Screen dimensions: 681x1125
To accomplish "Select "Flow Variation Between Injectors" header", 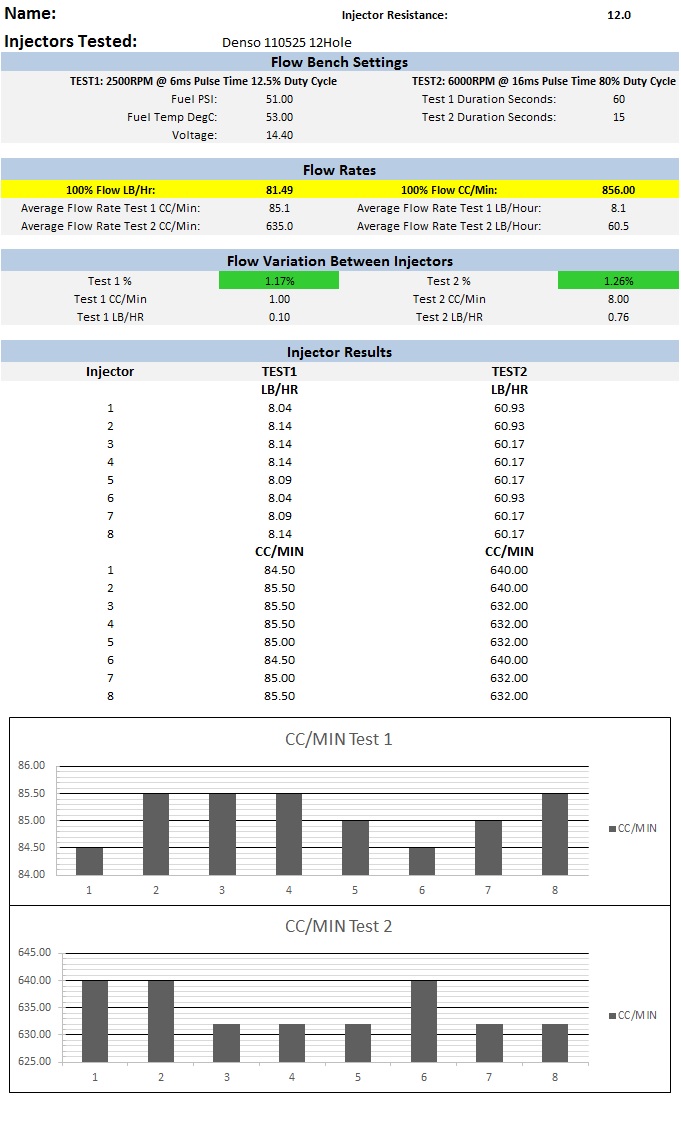I will point(339,261).
